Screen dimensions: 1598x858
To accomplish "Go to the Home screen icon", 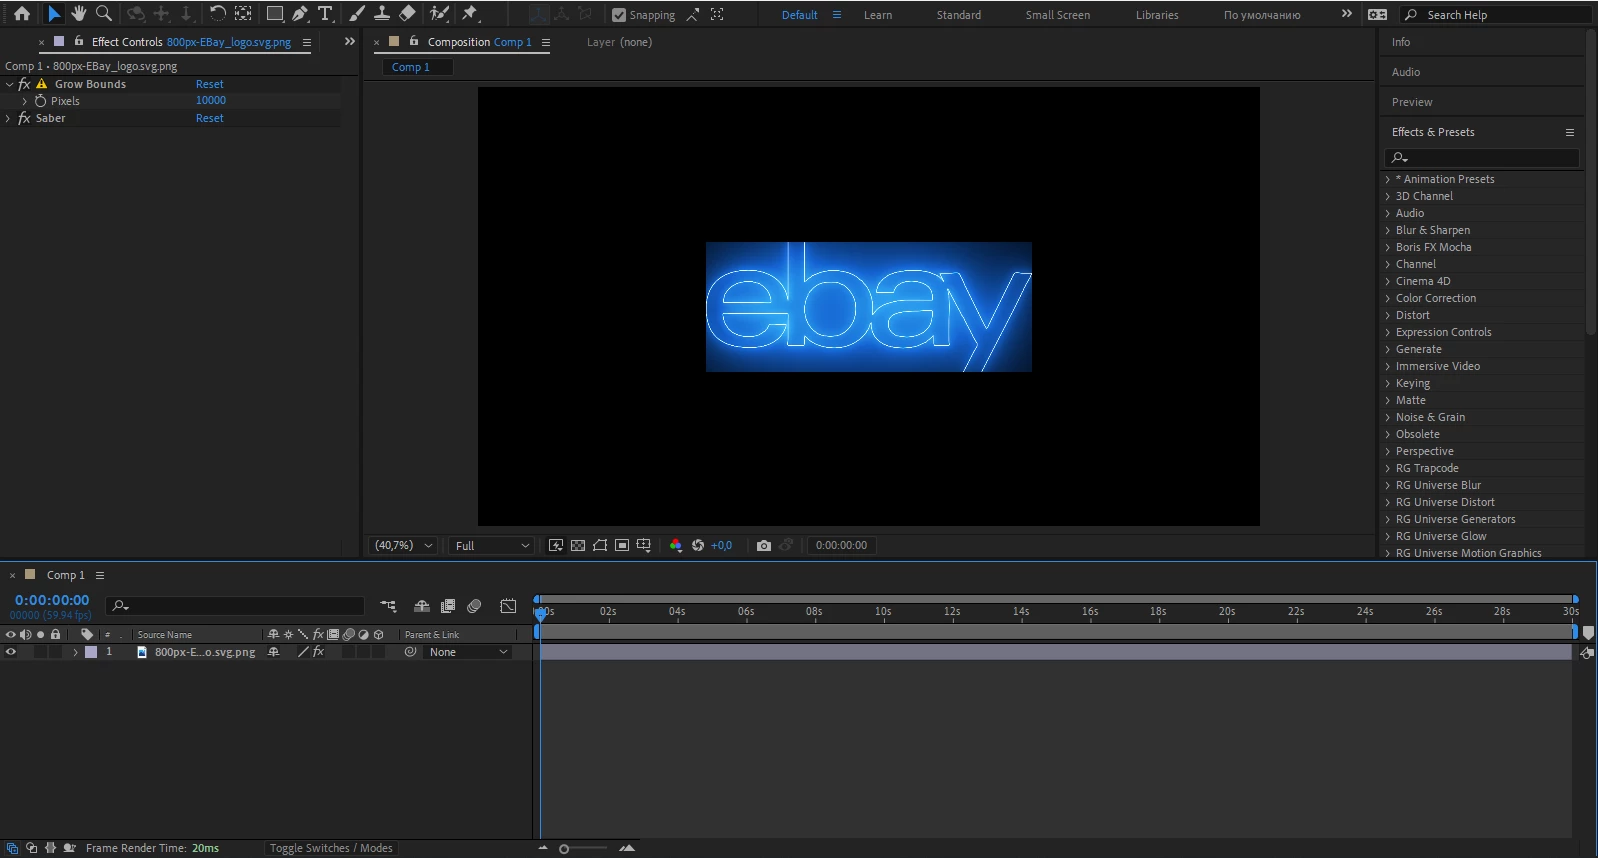I will click(x=22, y=14).
